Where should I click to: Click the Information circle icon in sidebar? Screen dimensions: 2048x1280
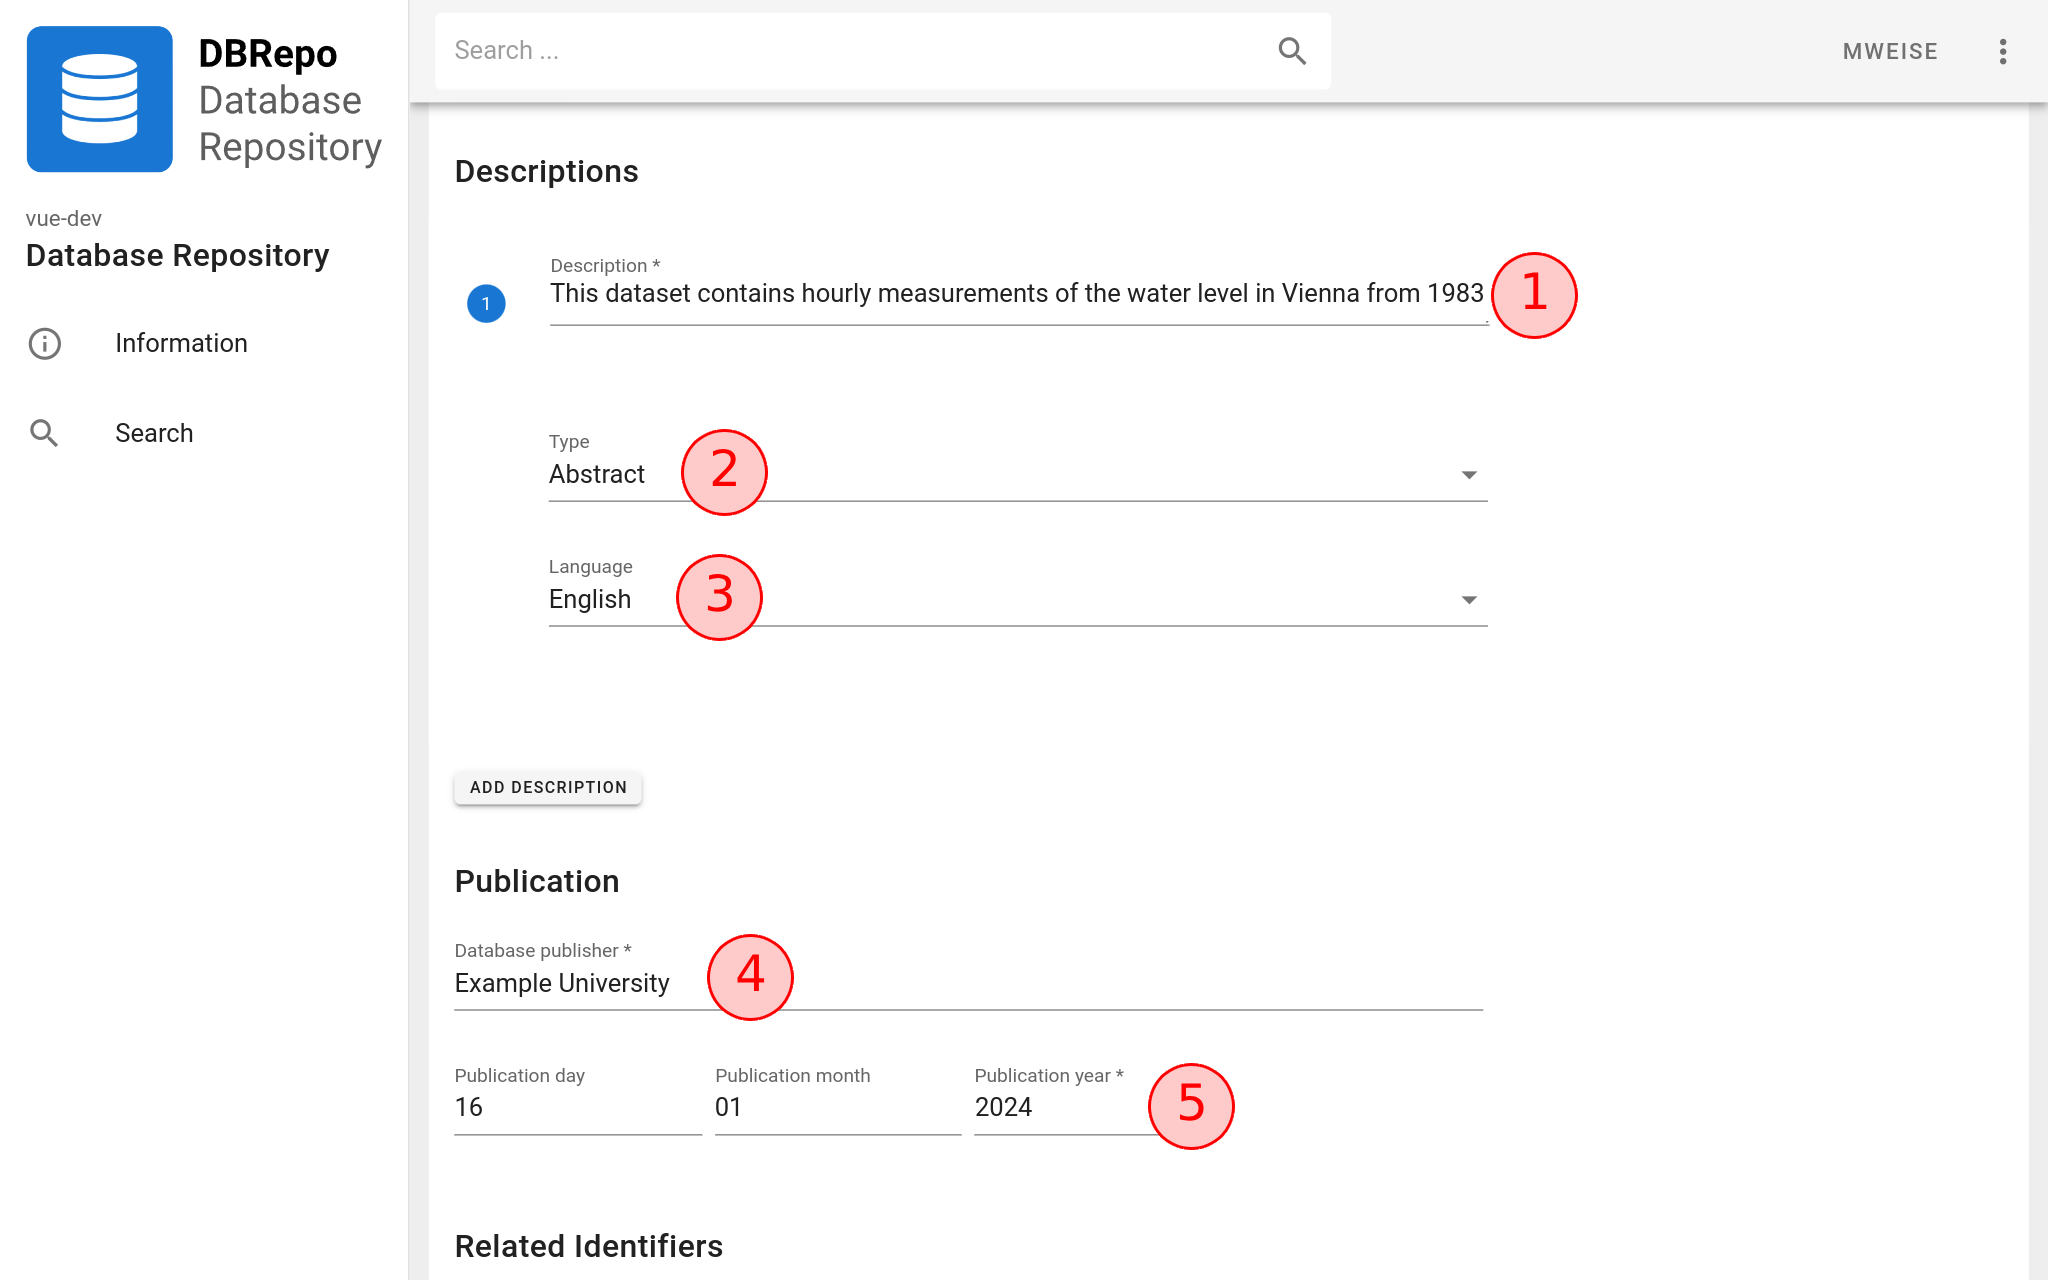45,344
